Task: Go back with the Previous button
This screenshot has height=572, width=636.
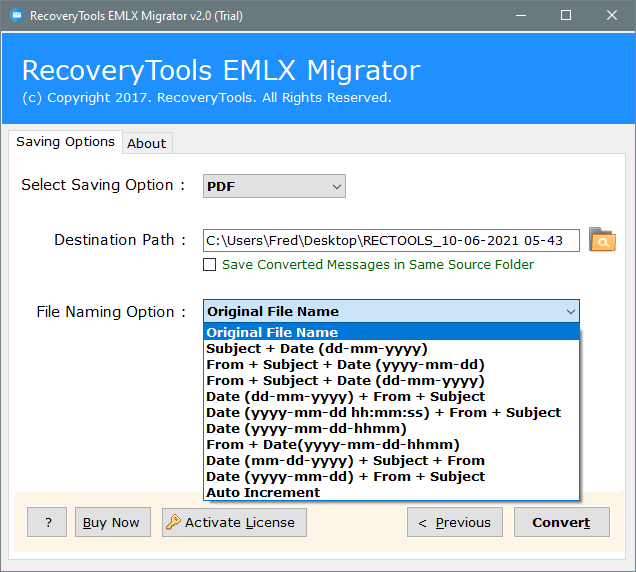Action: click(x=455, y=522)
